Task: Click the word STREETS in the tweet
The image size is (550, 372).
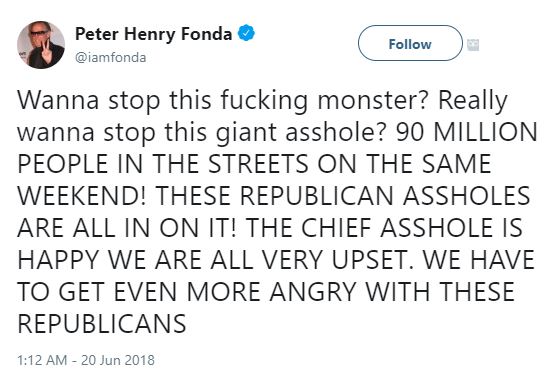Action: point(258,164)
